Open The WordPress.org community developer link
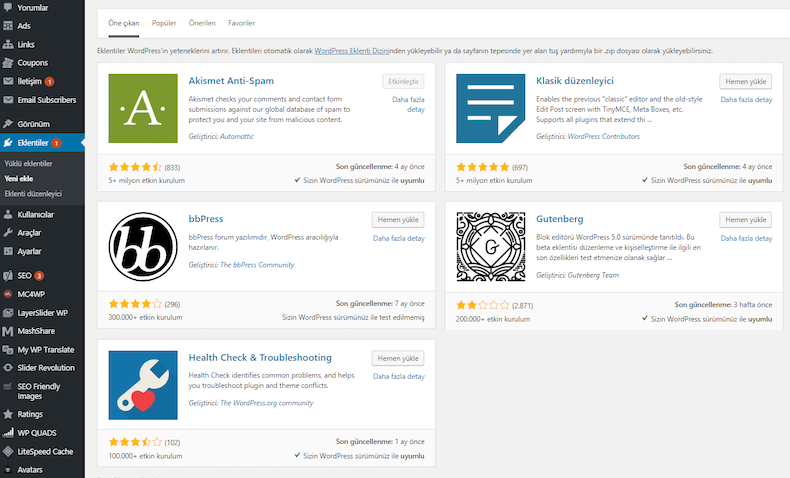 (267, 403)
